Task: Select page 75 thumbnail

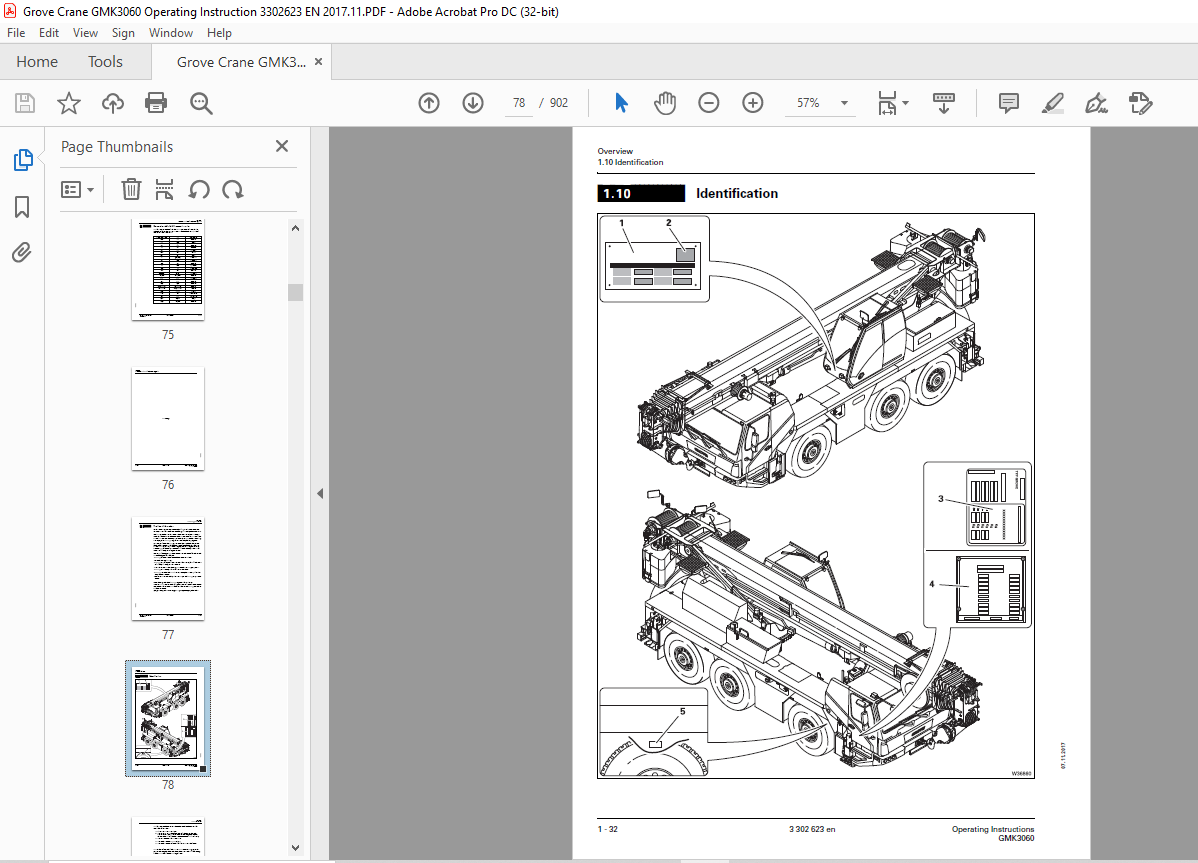Action: pos(168,269)
